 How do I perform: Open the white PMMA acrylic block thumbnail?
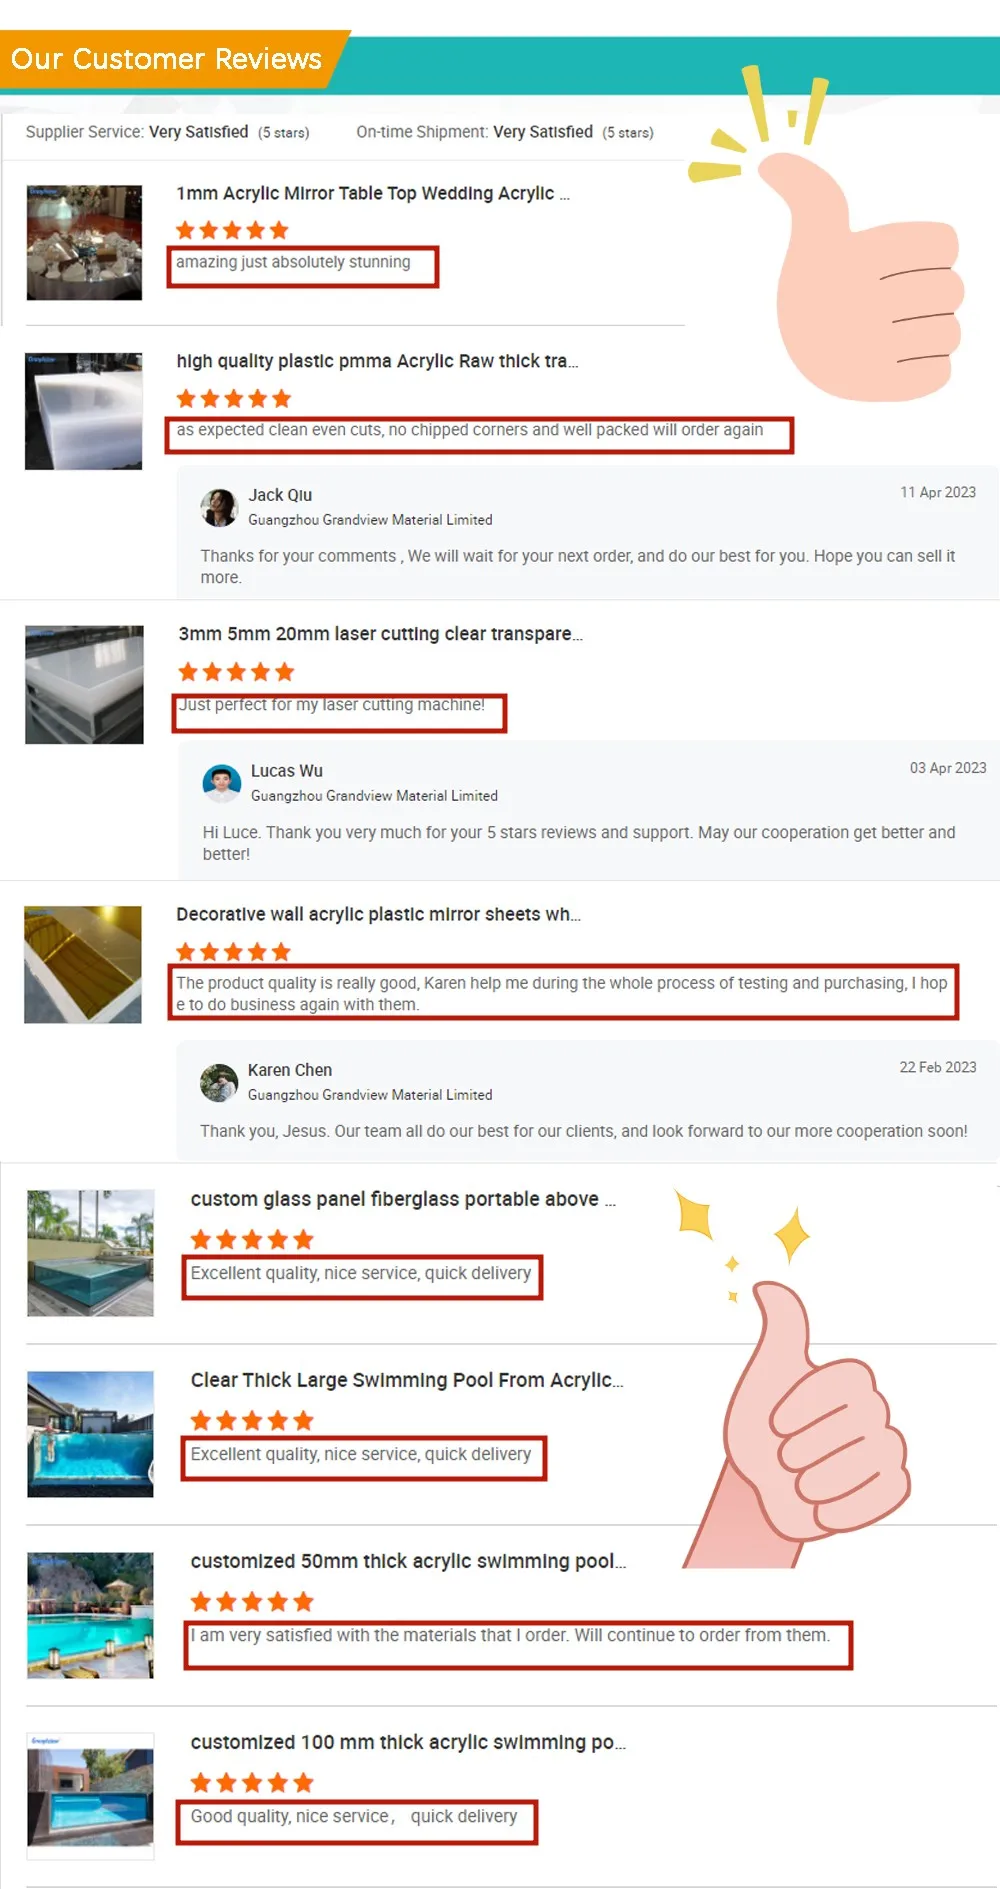[x=84, y=410]
